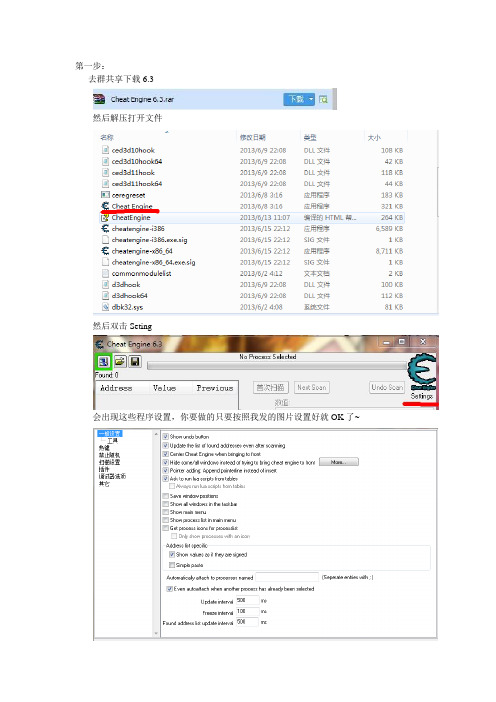The image size is (496, 702).
Task: Toggle Show undo button checkbox
Action: pos(166,436)
